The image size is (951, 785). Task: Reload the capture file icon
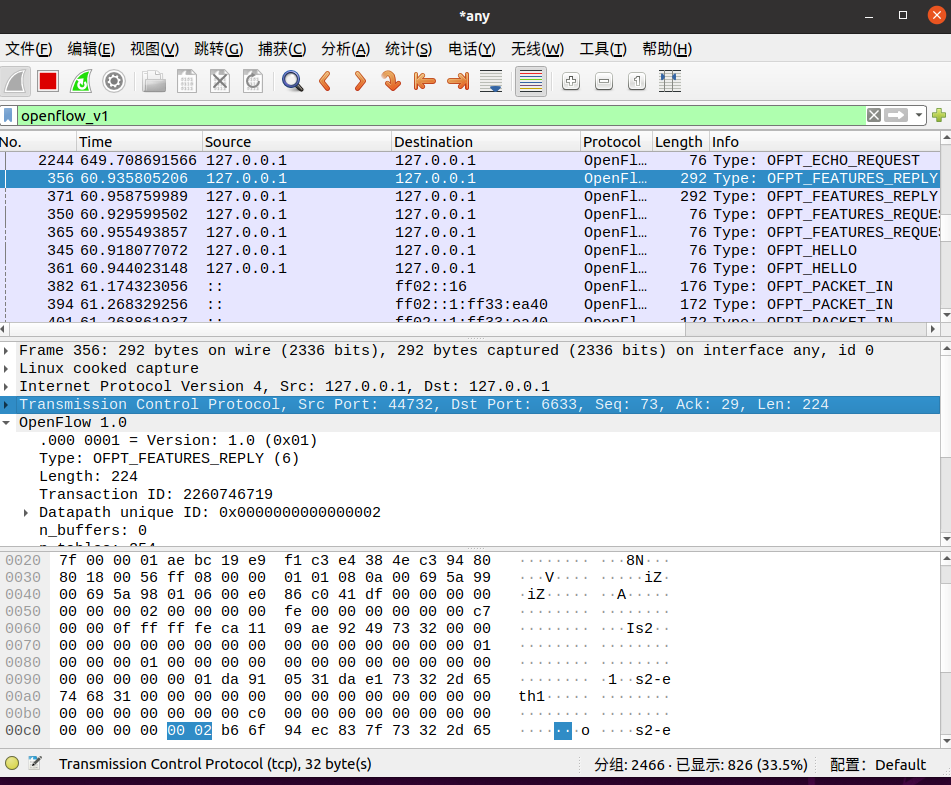(x=252, y=81)
